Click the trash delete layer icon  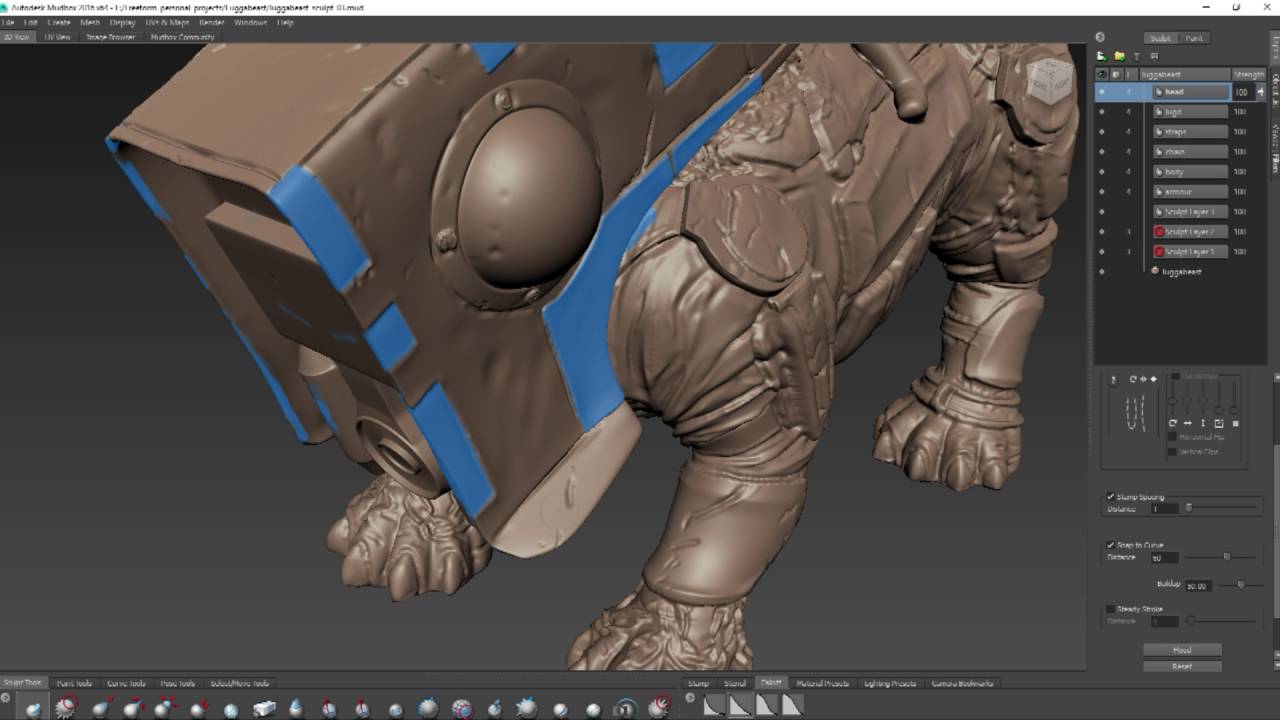[1137, 56]
